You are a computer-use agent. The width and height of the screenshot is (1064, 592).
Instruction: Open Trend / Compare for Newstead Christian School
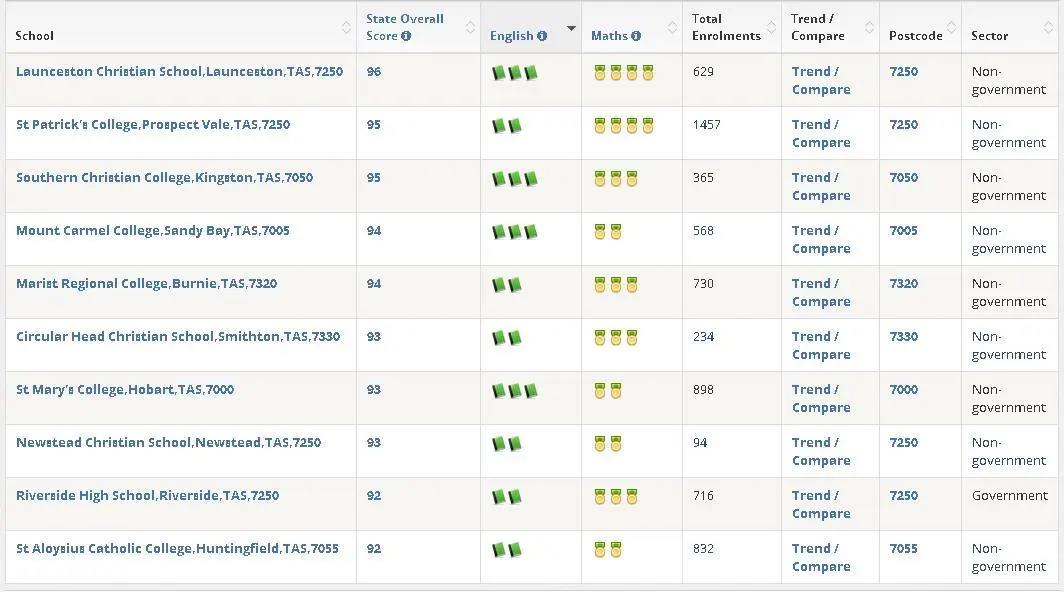821,451
